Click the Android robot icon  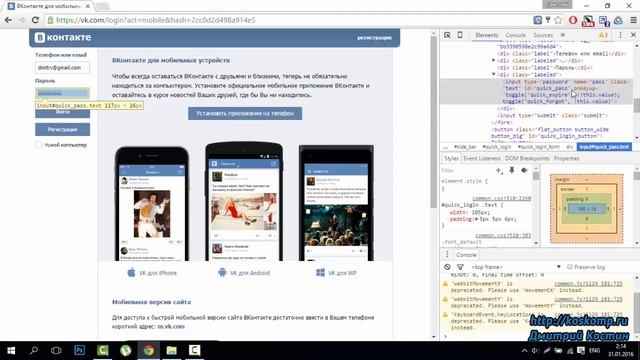(222, 272)
